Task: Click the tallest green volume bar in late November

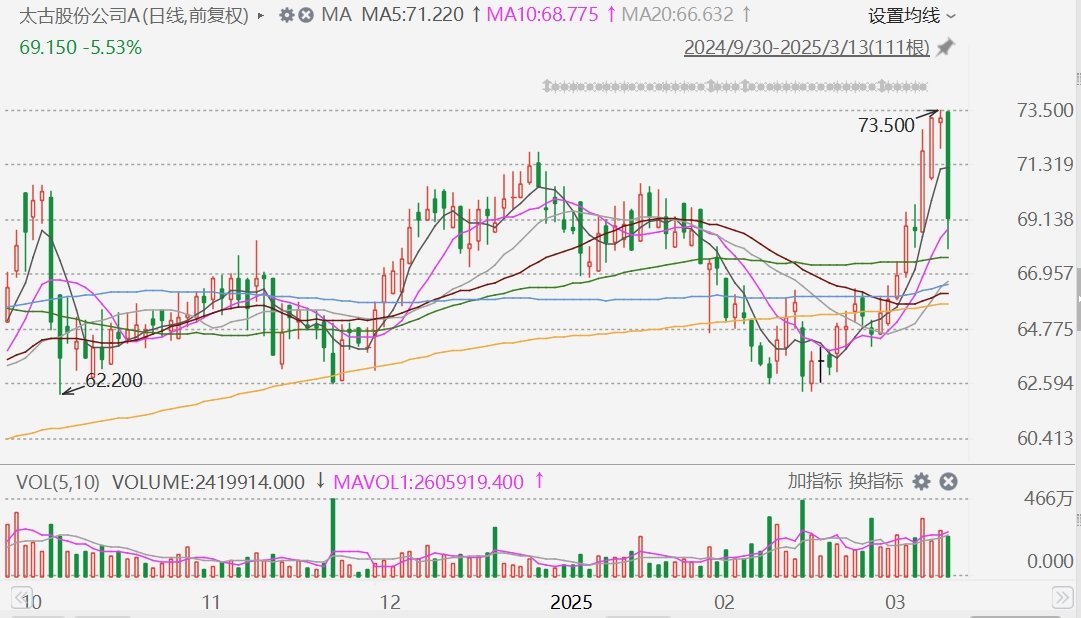Action: click(x=333, y=538)
